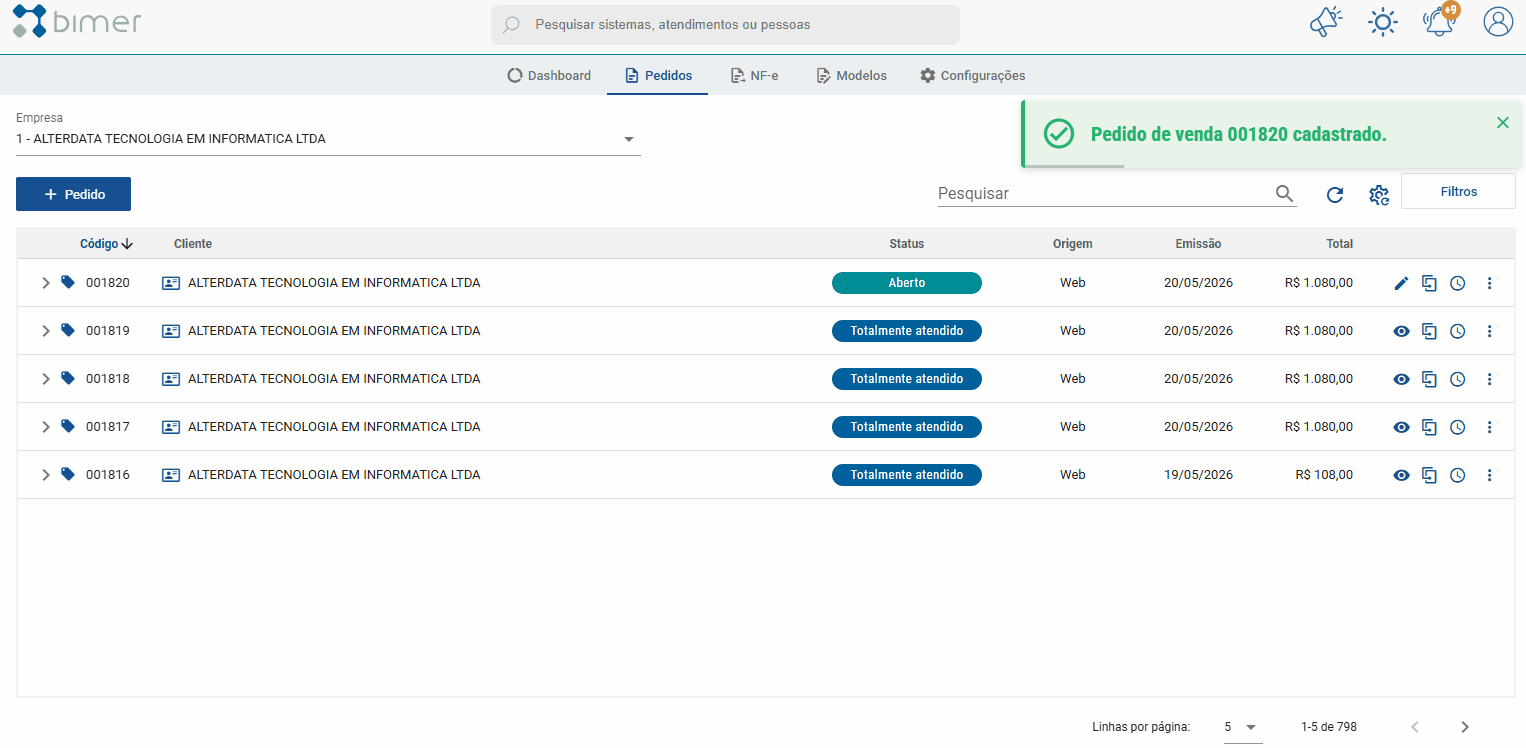Open more options for order 001819
The height and width of the screenshot is (748, 1526).
pyautogui.click(x=1489, y=332)
